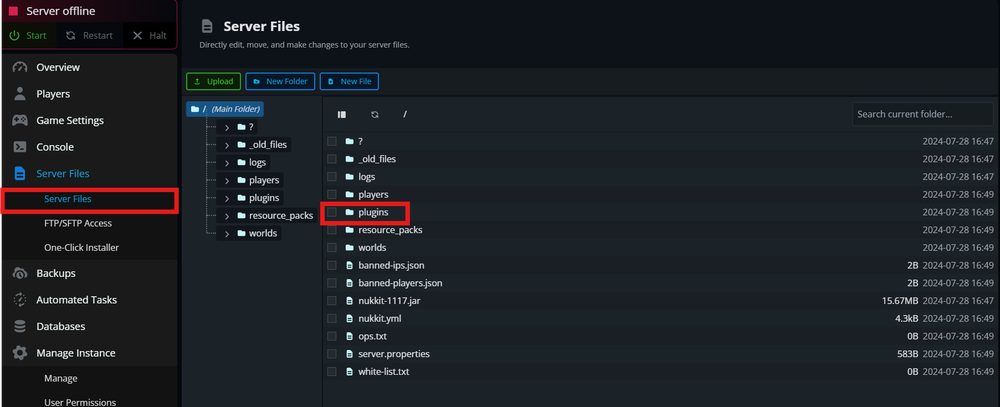Image resolution: width=1000 pixels, height=407 pixels.
Task: Tick the server.properties checkbox
Action: (x=332, y=354)
